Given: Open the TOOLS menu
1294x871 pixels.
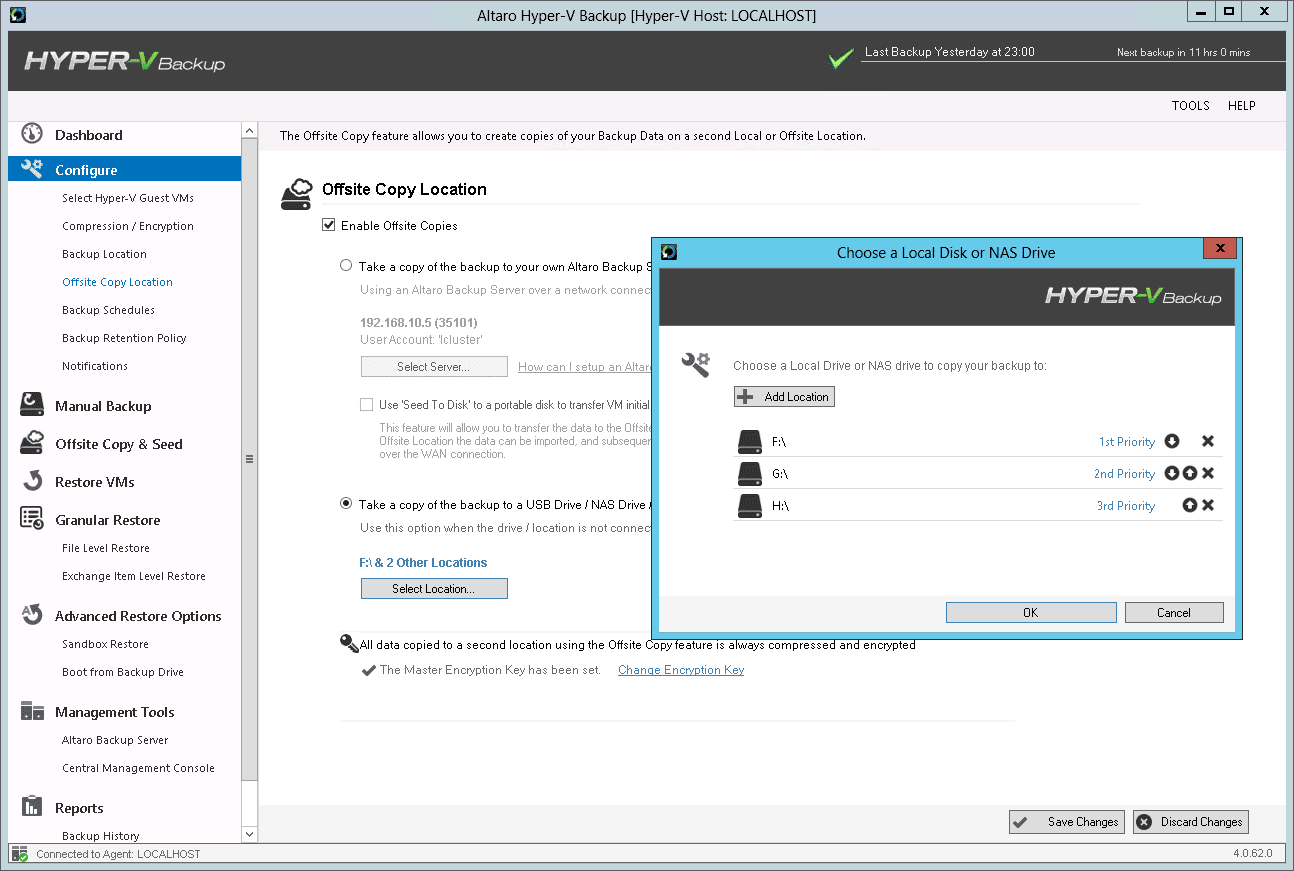Looking at the screenshot, I should click(1191, 105).
